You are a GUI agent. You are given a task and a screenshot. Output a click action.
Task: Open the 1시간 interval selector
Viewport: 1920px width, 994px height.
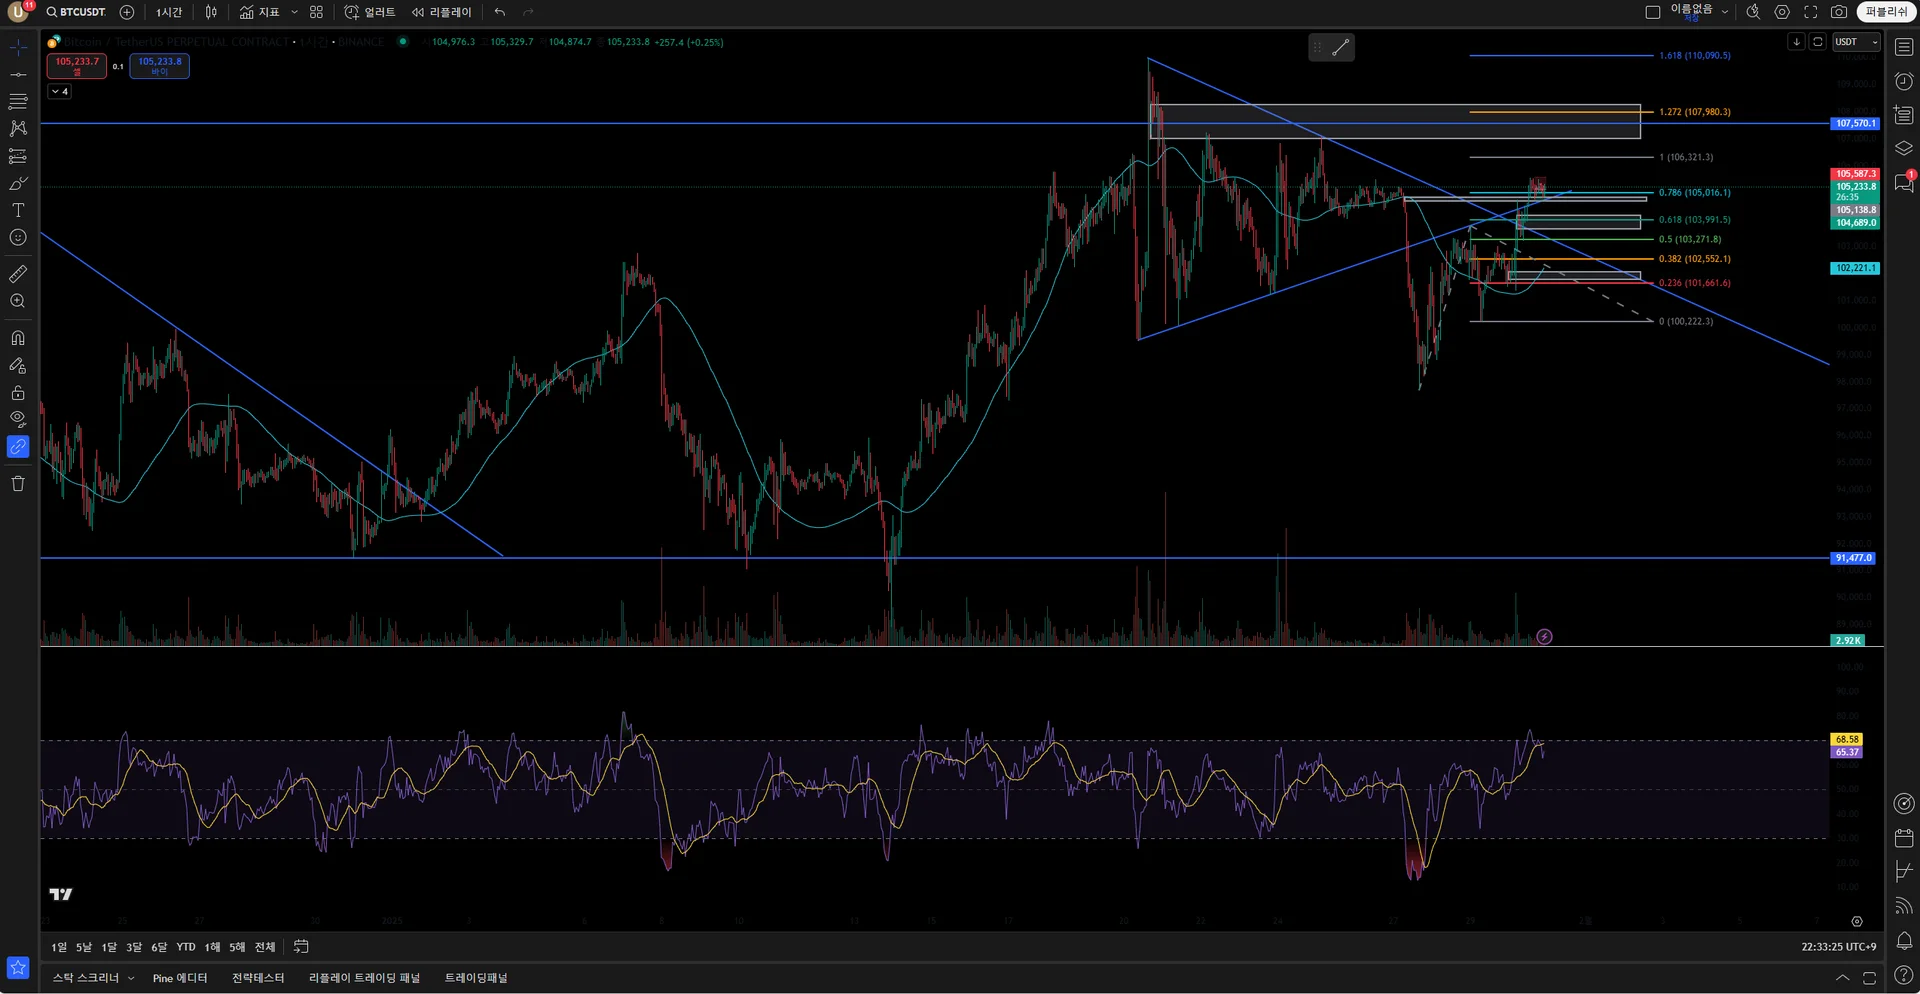pyautogui.click(x=169, y=12)
